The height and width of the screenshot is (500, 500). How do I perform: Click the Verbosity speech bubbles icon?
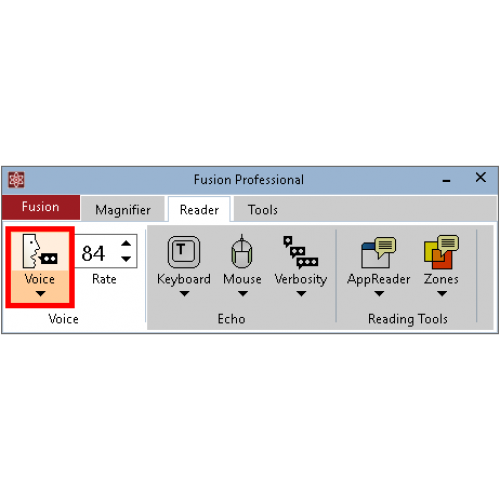click(300, 252)
